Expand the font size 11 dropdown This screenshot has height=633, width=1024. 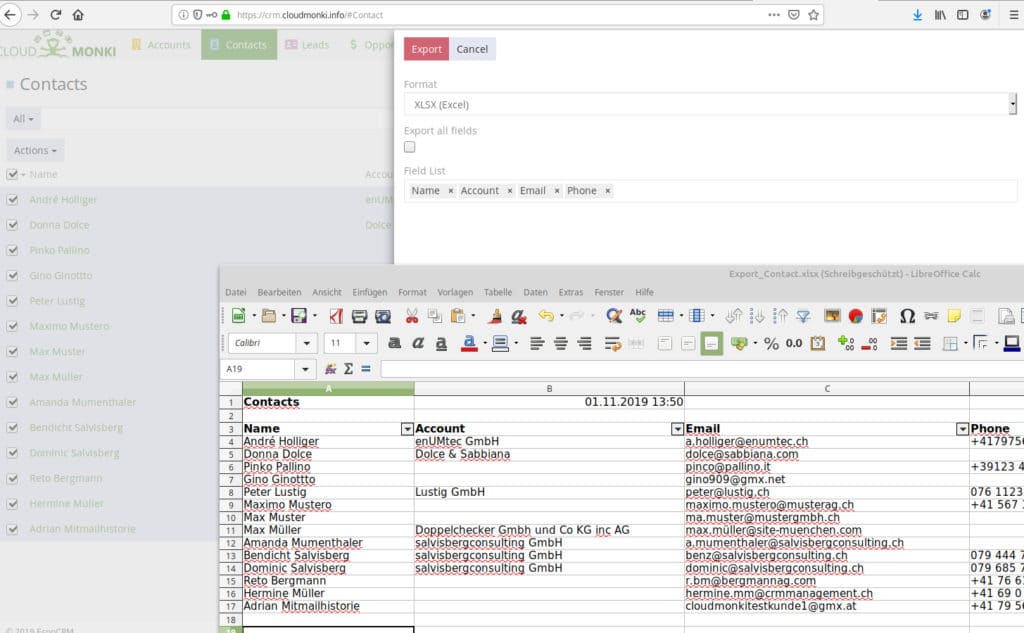(366, 343)
